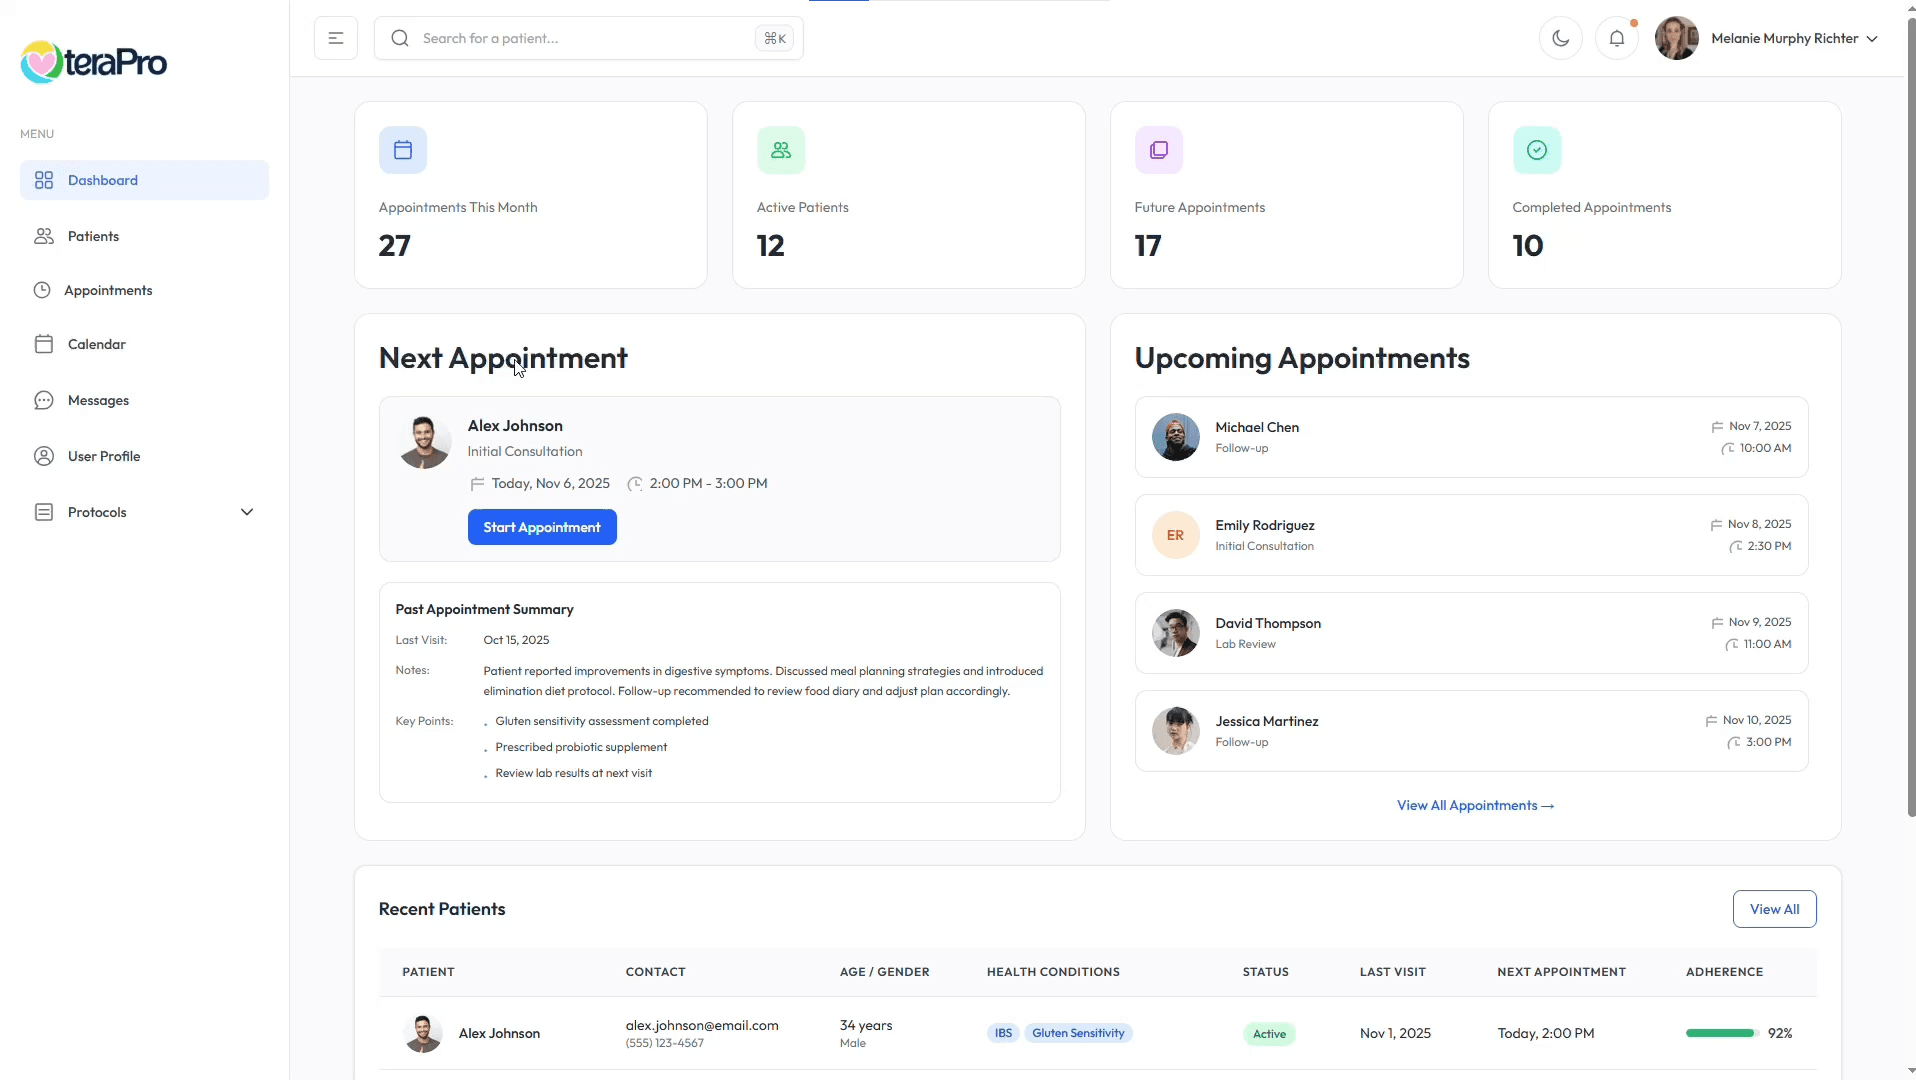
Task: Click View All Appointments link
Action: 1475,805
